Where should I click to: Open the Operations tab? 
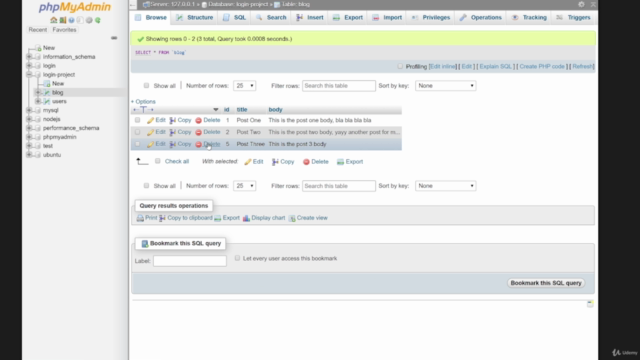point(481,18)
